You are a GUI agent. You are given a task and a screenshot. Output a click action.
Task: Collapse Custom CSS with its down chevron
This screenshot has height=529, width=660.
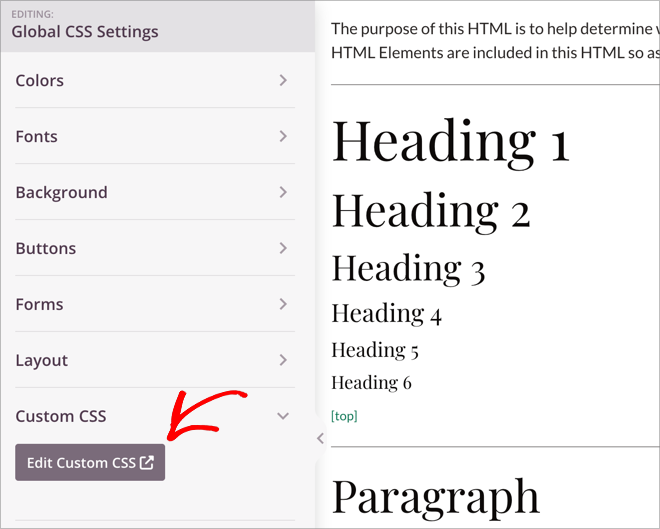click(283, 416)
